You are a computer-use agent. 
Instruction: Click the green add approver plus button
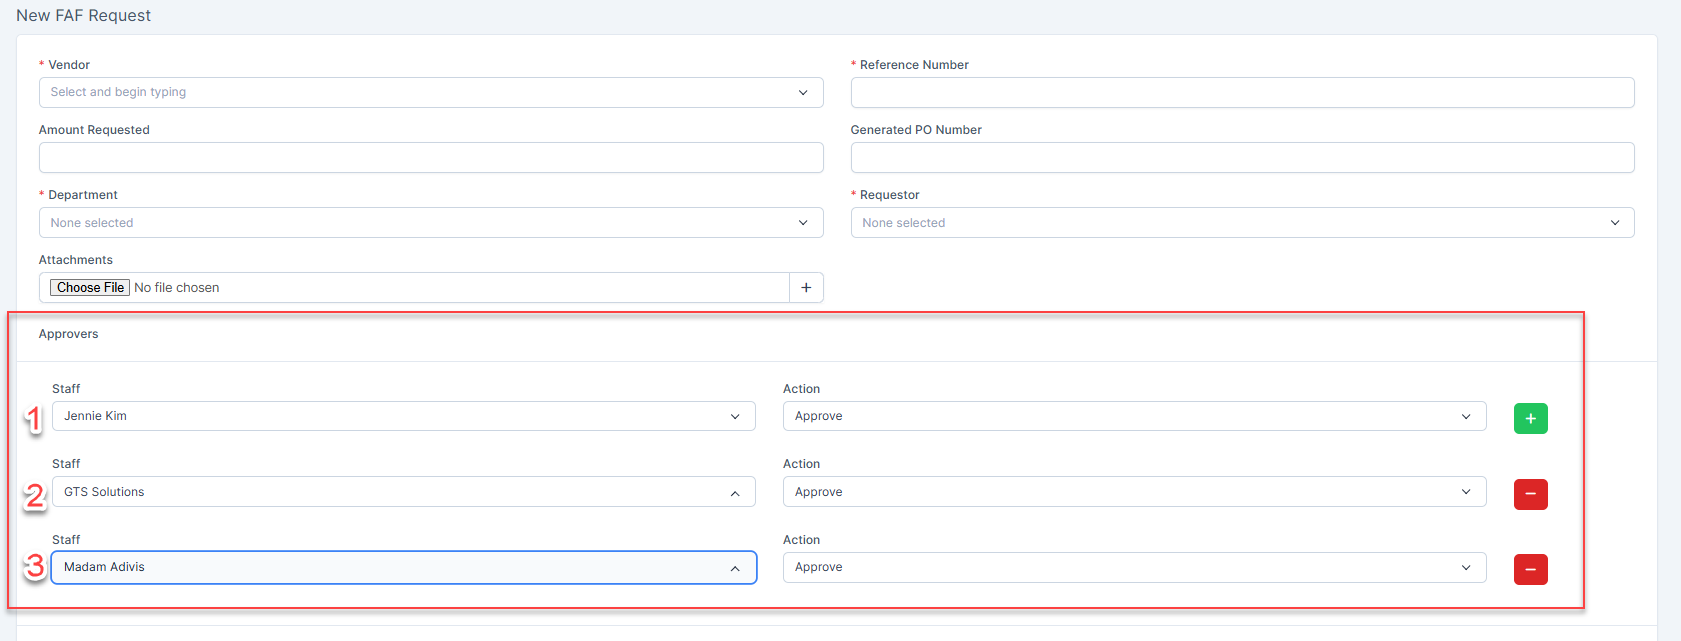point(1530,418)
